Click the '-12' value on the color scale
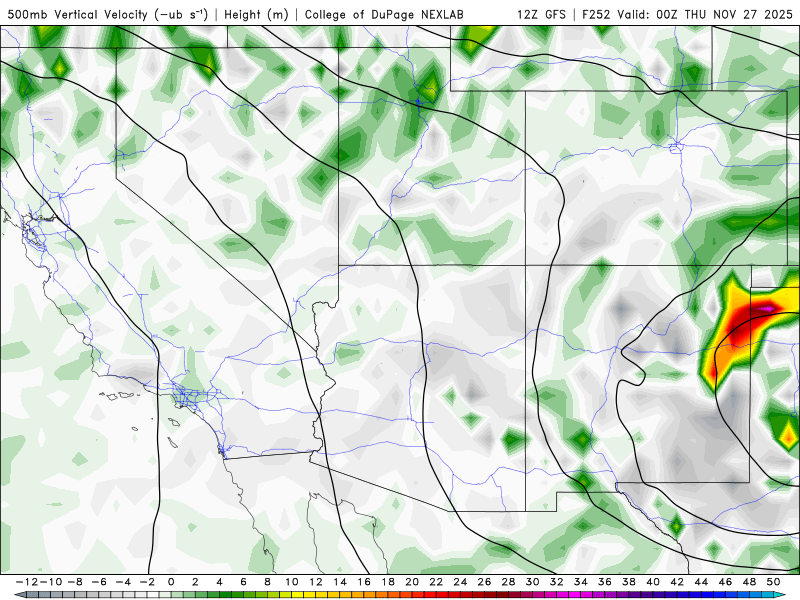Screen dimensions: 800x600 click(27, 582)
